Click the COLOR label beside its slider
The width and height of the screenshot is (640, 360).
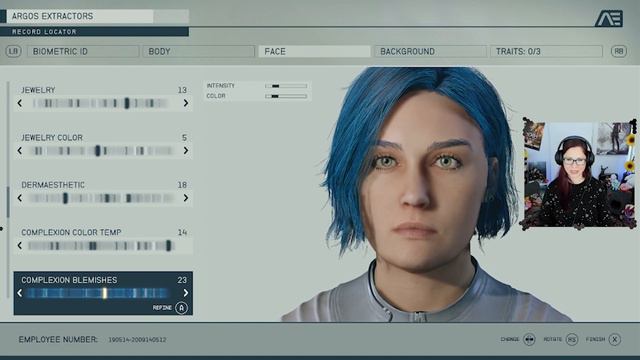216,96
